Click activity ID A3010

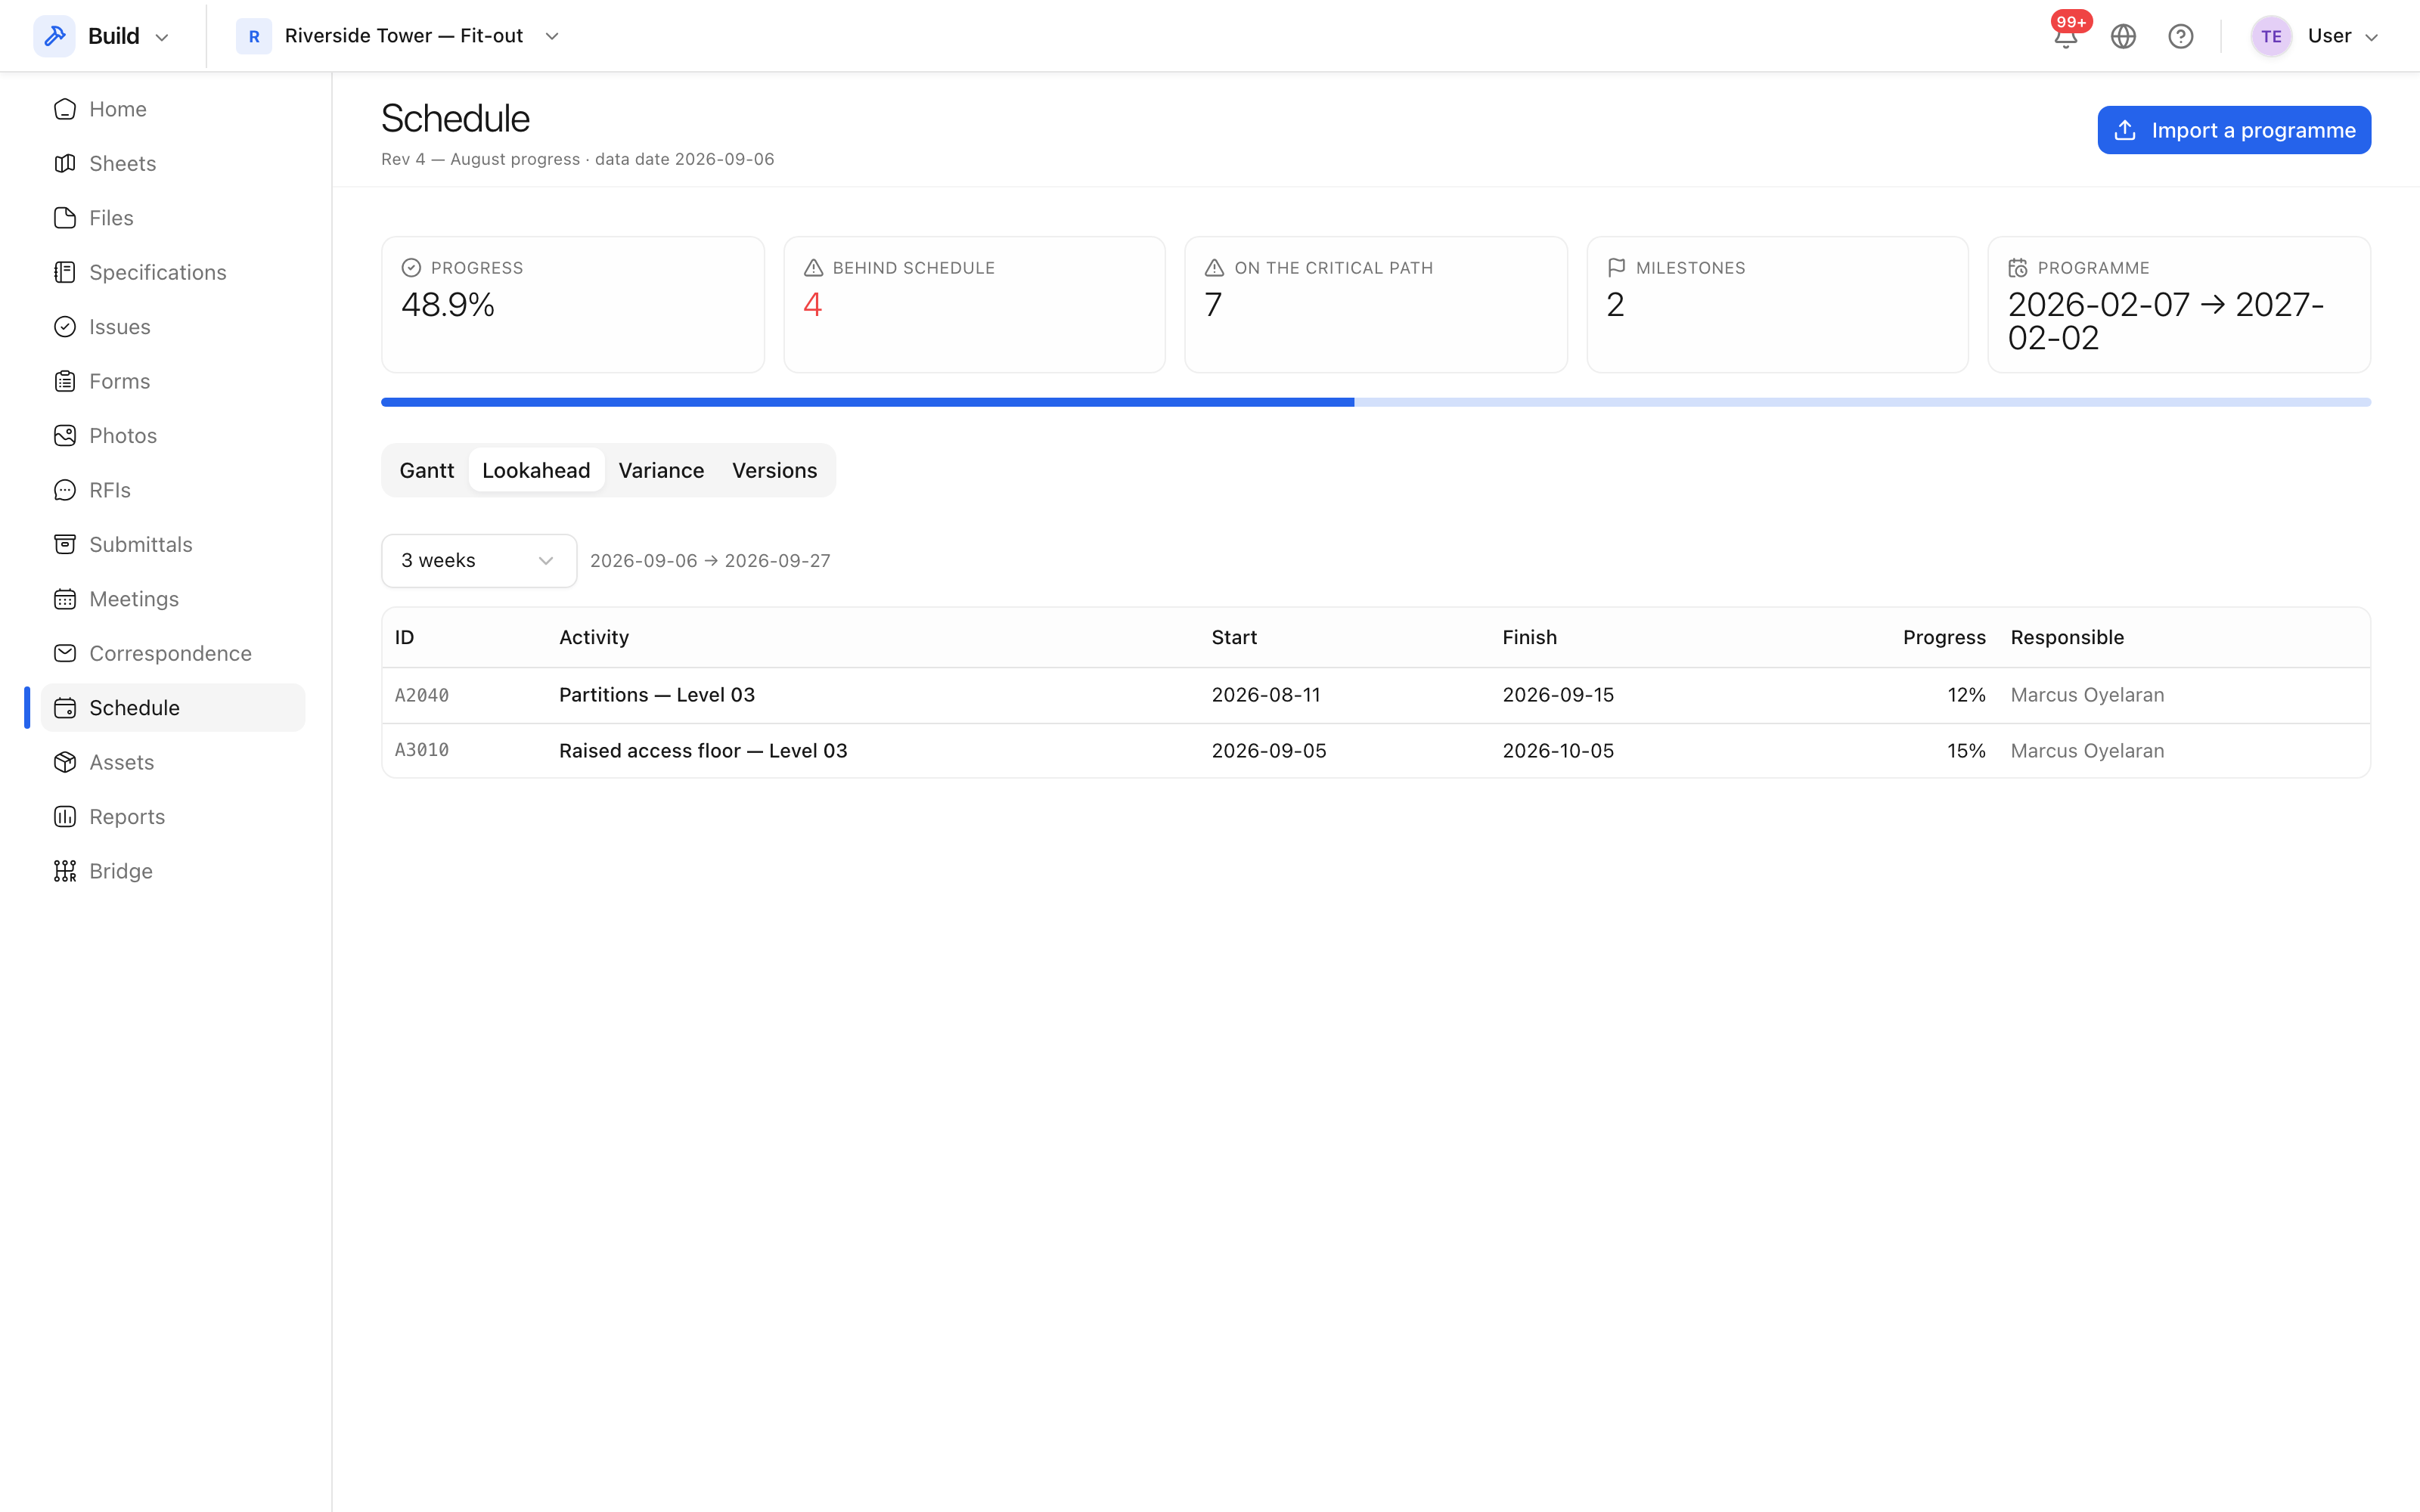[421, 751]
